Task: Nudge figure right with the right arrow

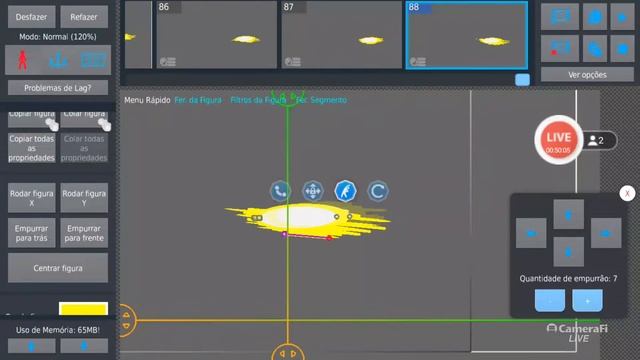Action: (606, 233)
